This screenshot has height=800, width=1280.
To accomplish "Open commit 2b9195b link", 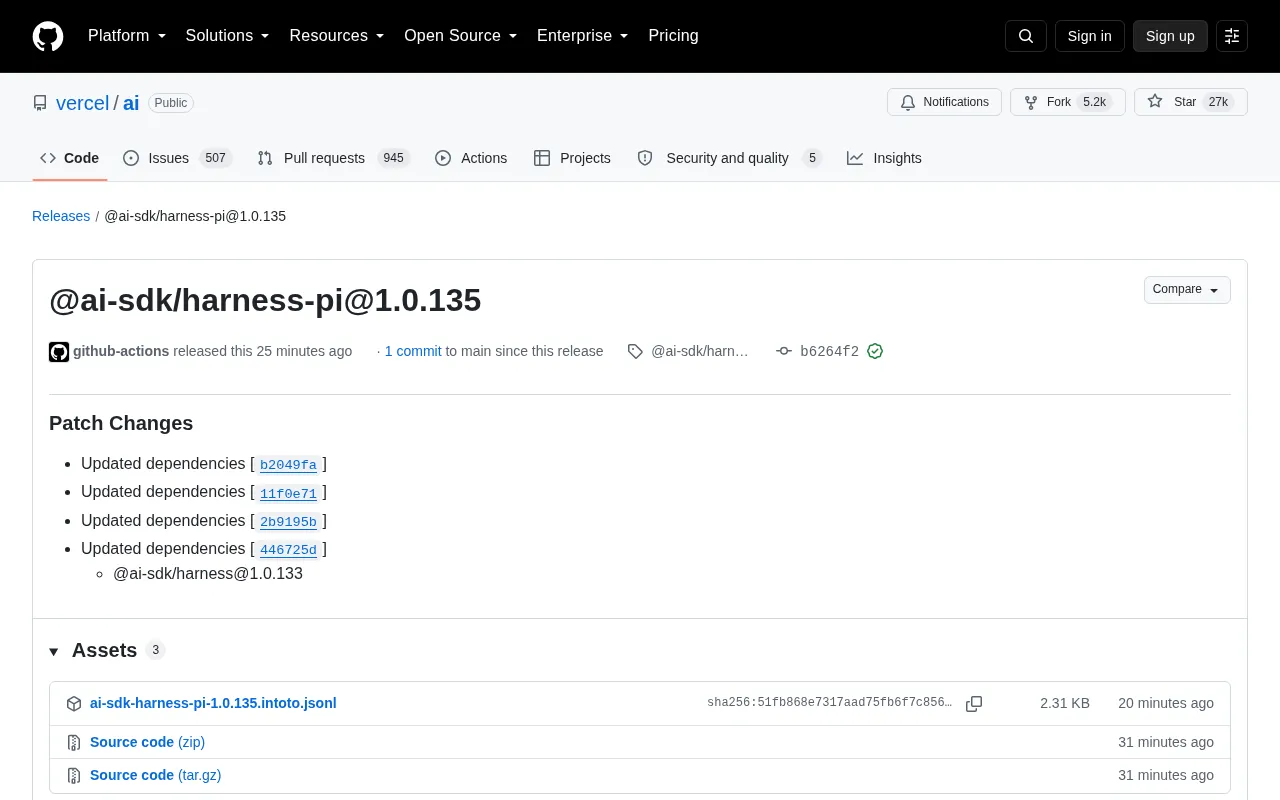I will (288, 522).
